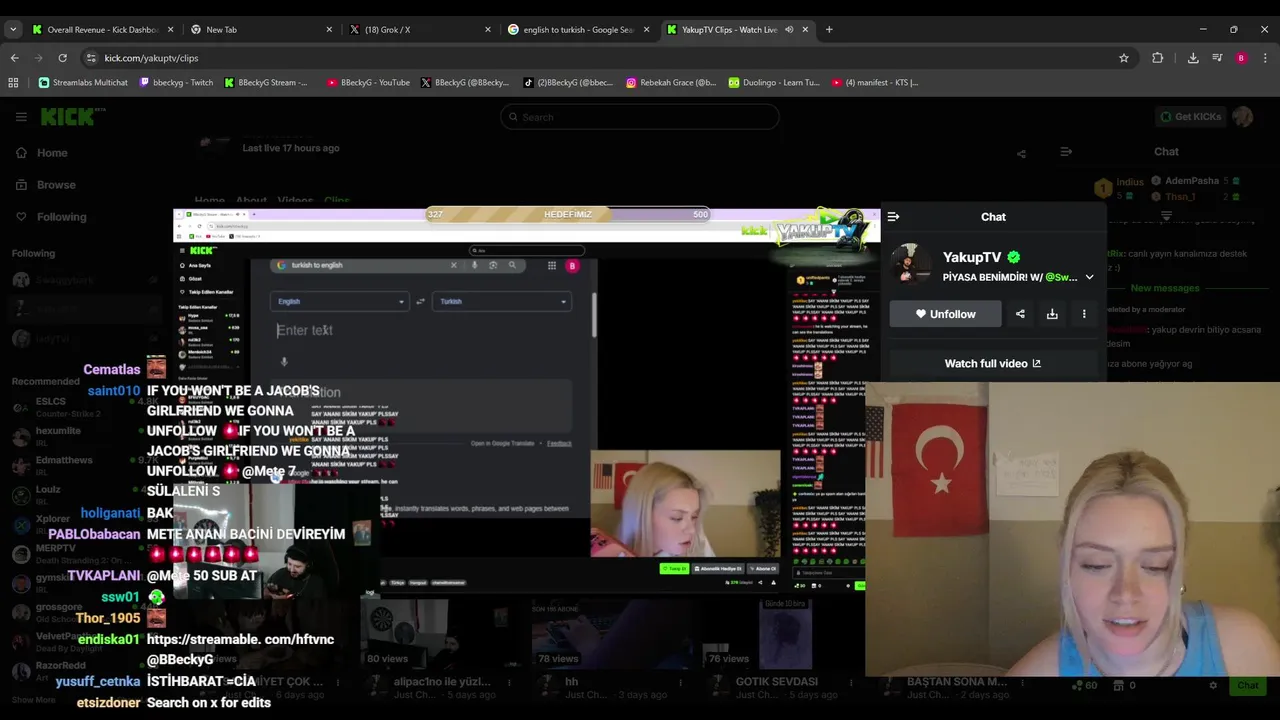Open clip more options menu
1280x720 pixels.
coord(1084,314)
